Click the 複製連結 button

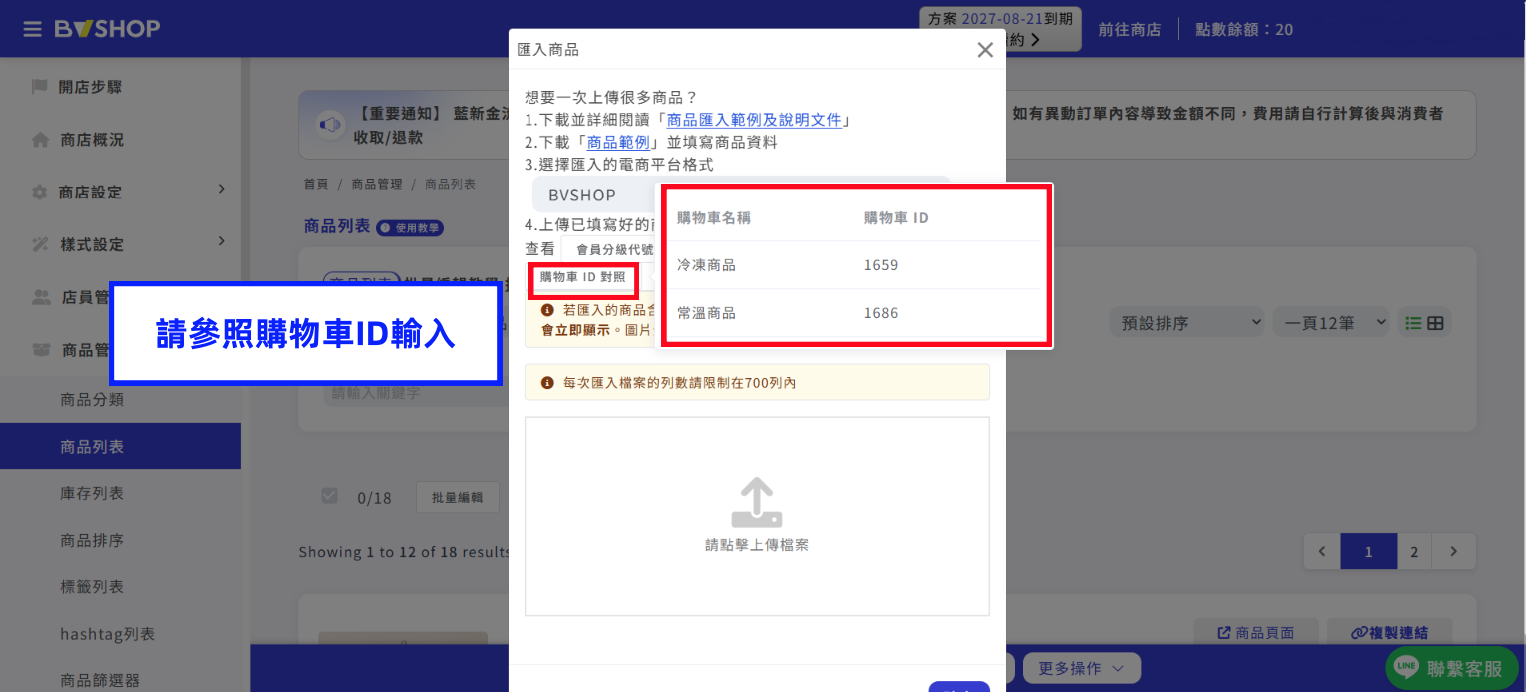(1389, 633)
